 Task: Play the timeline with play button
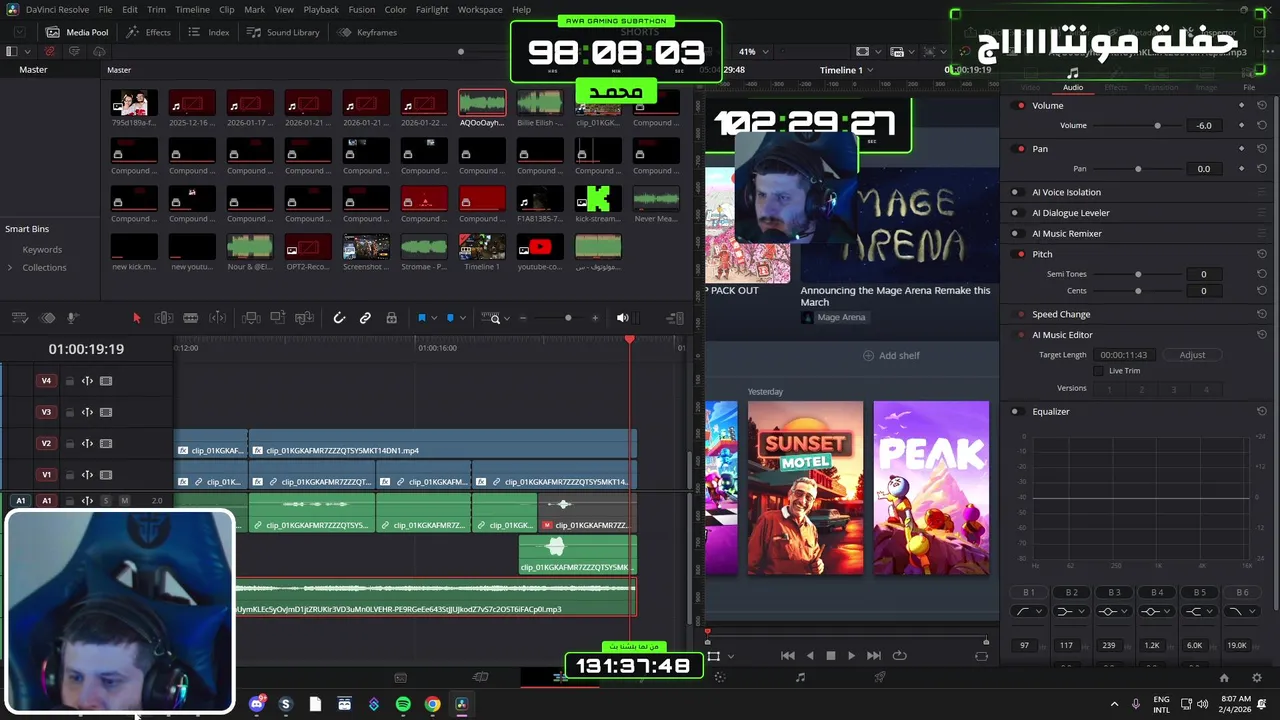tap(851, 656)
